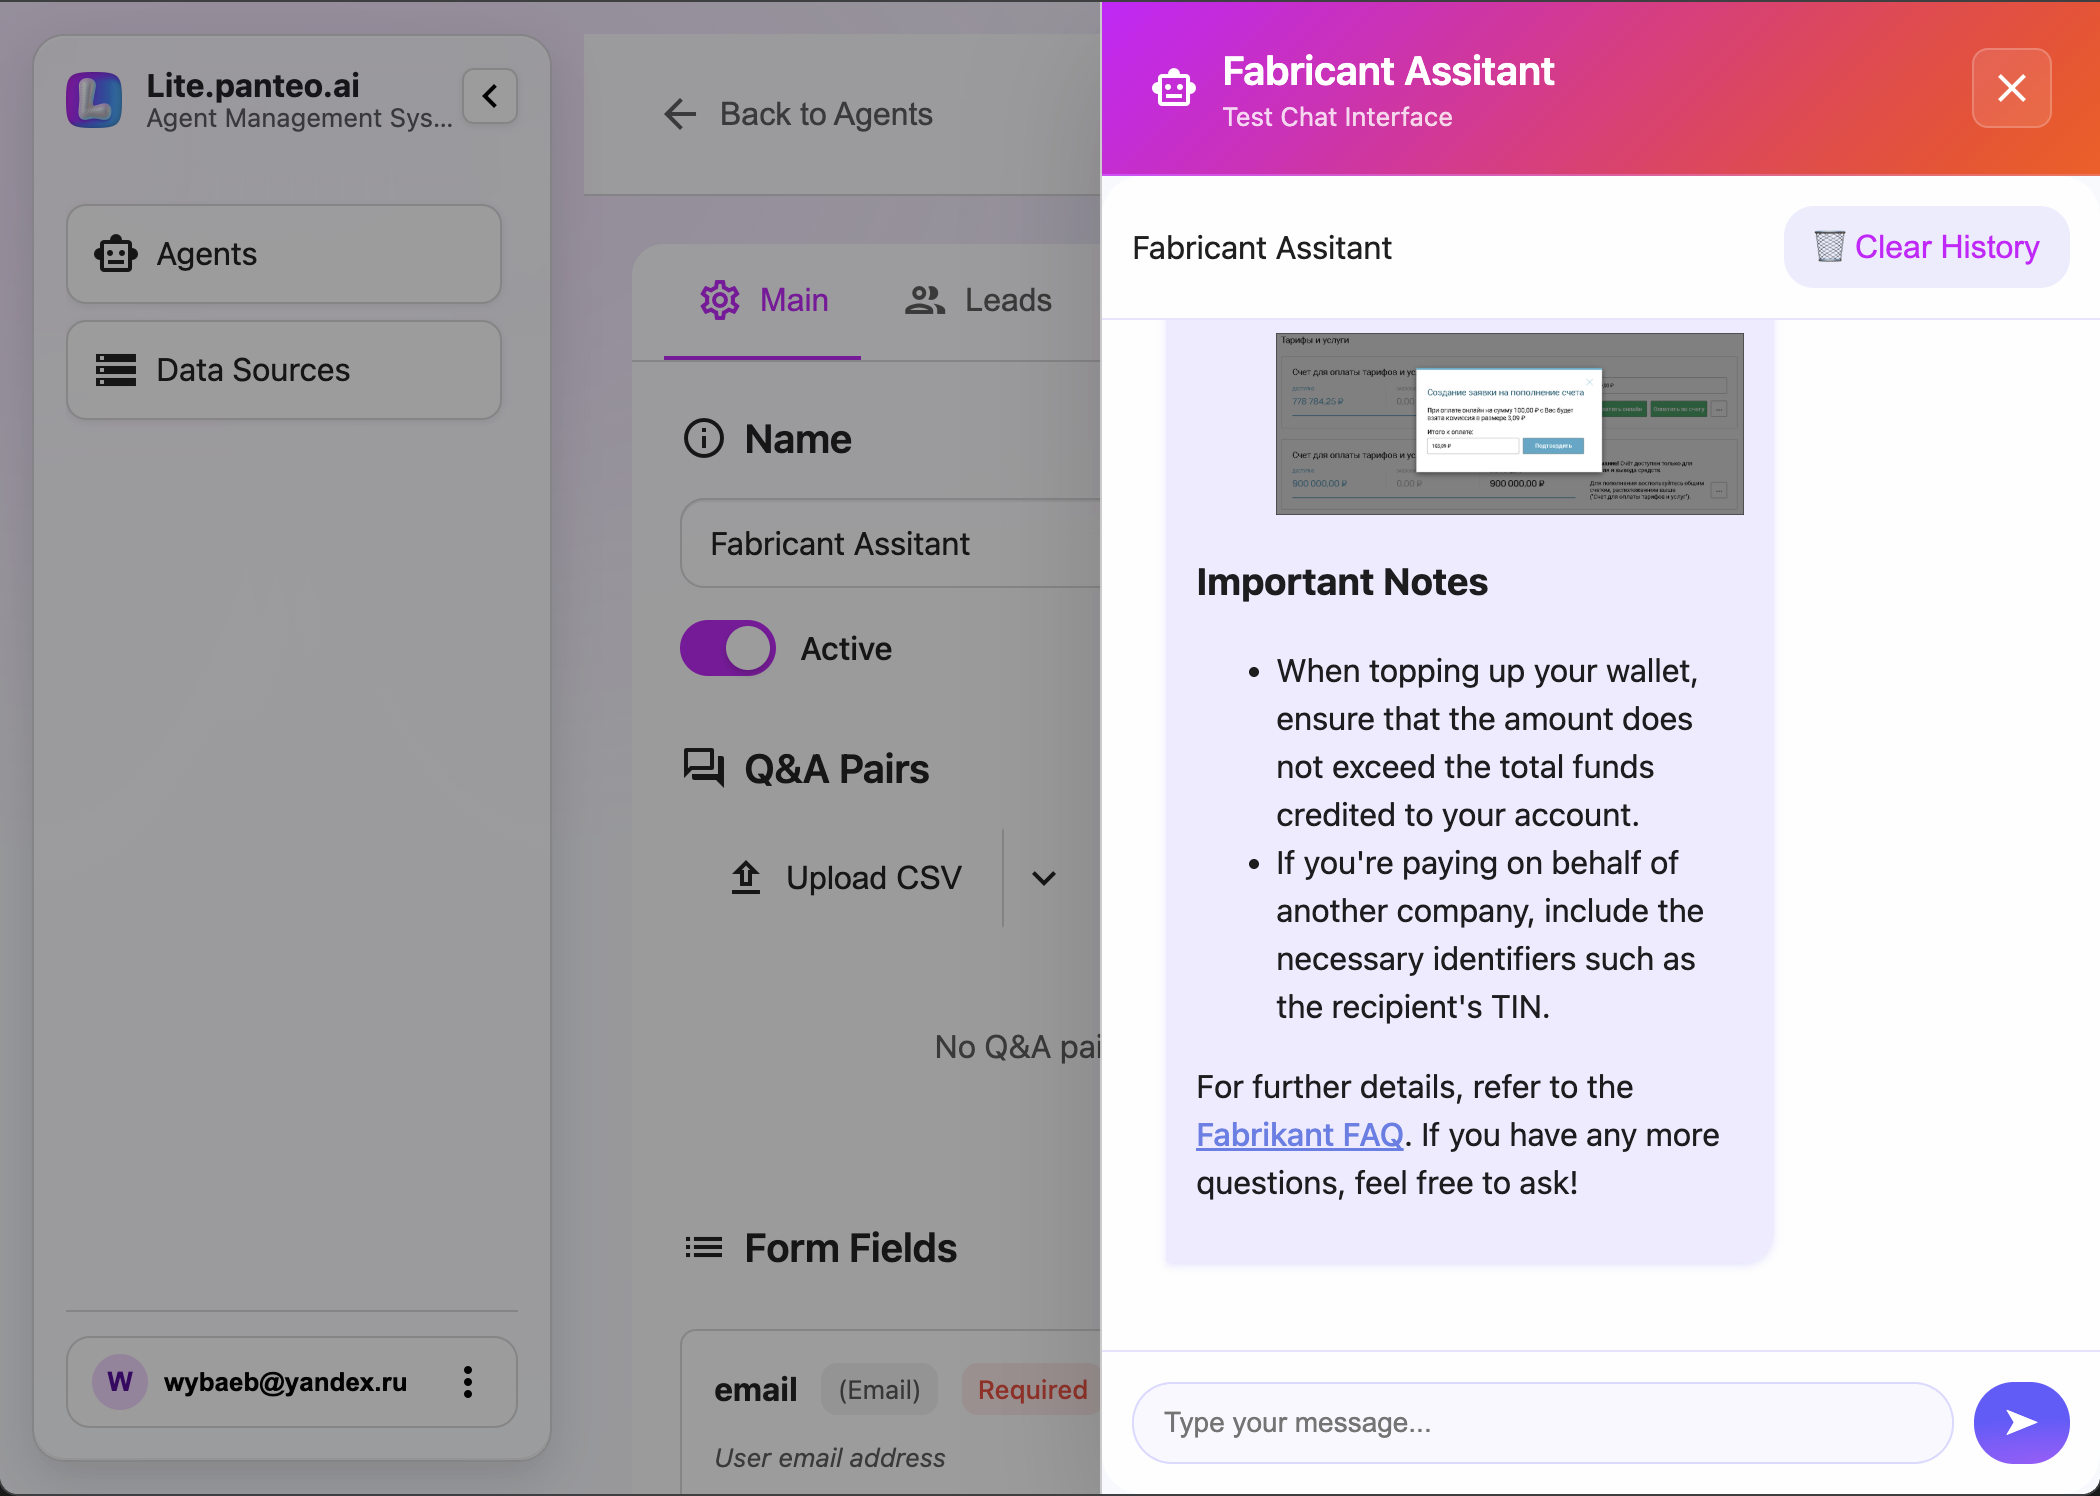Click the Type your message input field
2100x1496 pixels.
click(1540, 1422)
